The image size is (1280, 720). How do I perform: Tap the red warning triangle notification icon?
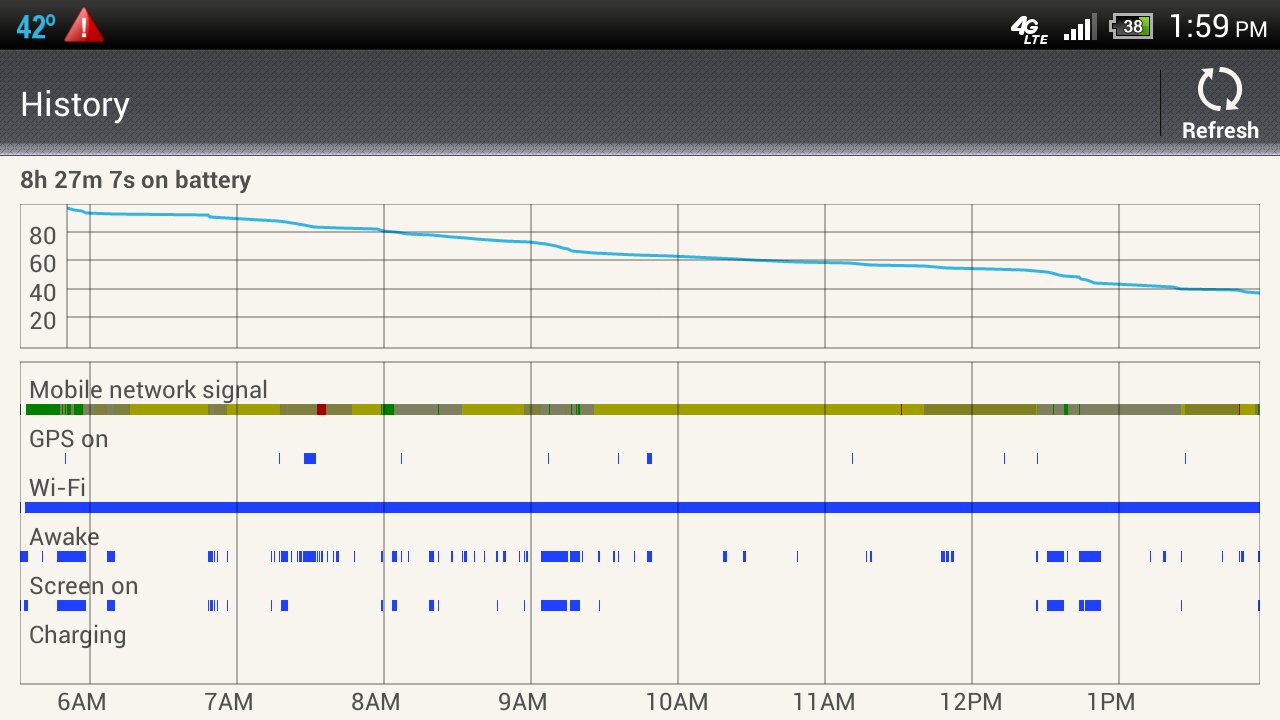84,26
